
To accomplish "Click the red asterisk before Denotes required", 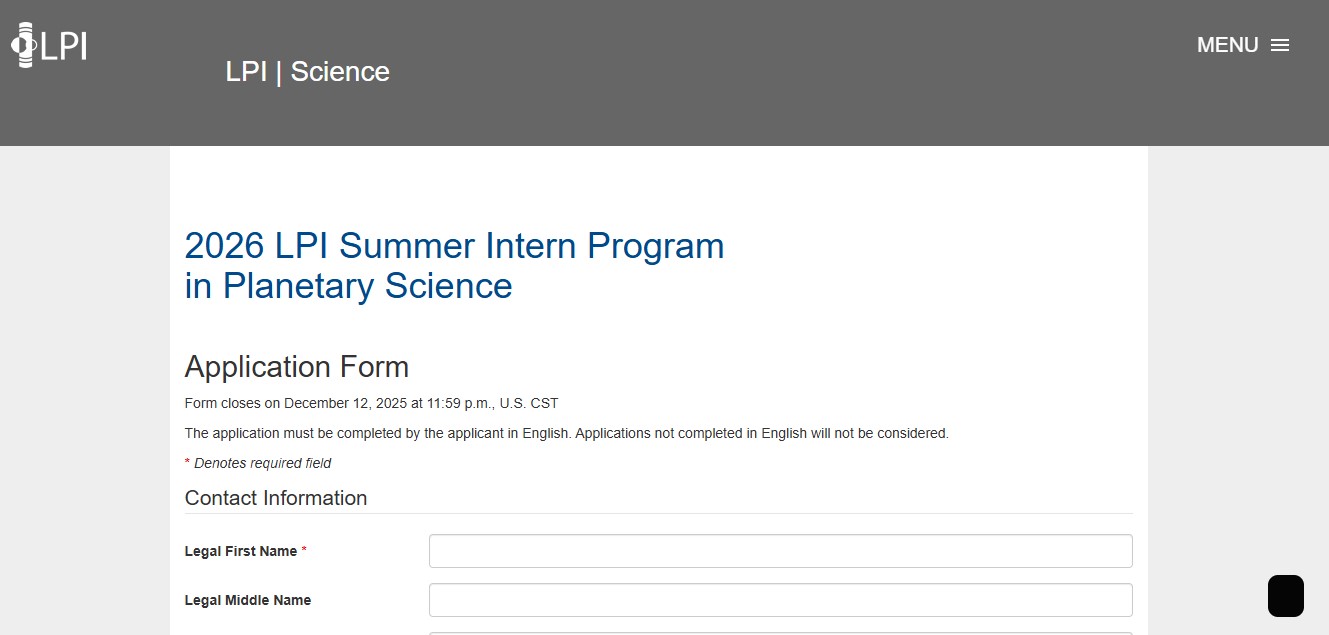I will coord(187,463).
